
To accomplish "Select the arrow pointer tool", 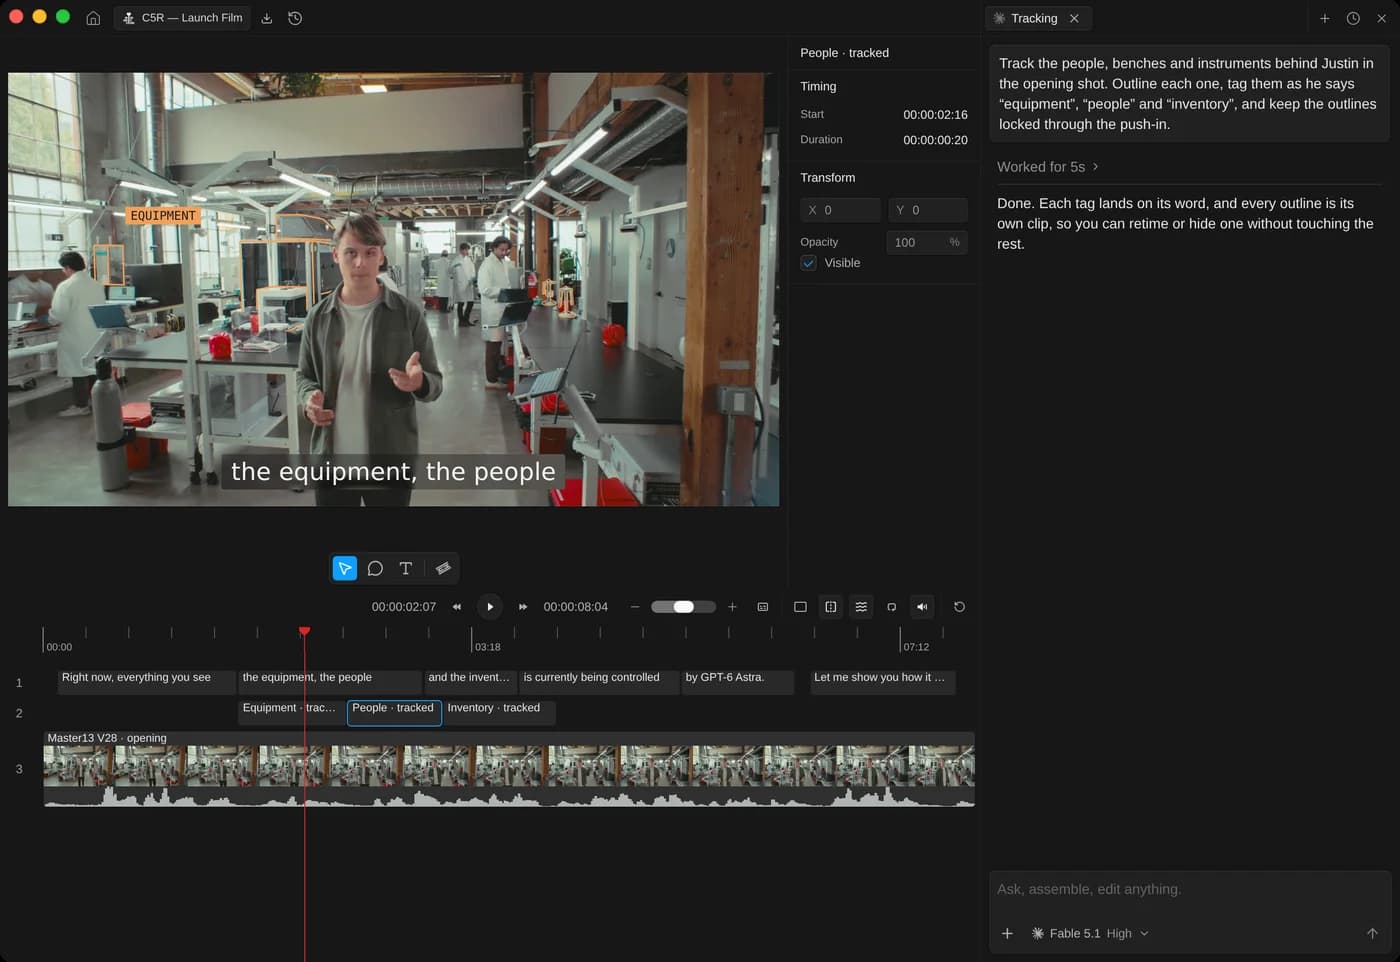I will point(344,568).
